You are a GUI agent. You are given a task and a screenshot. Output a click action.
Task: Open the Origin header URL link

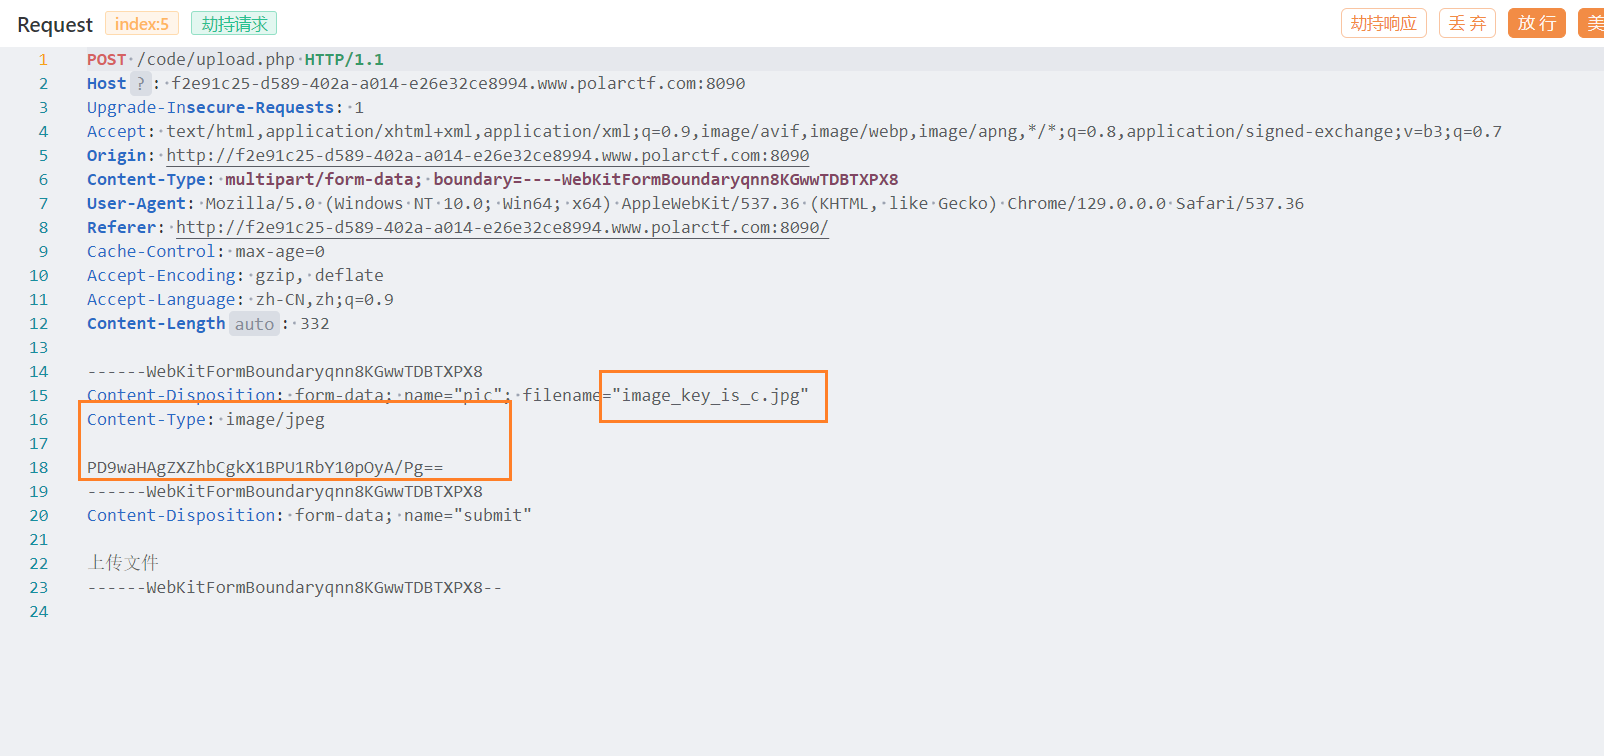tap(488, 156)
